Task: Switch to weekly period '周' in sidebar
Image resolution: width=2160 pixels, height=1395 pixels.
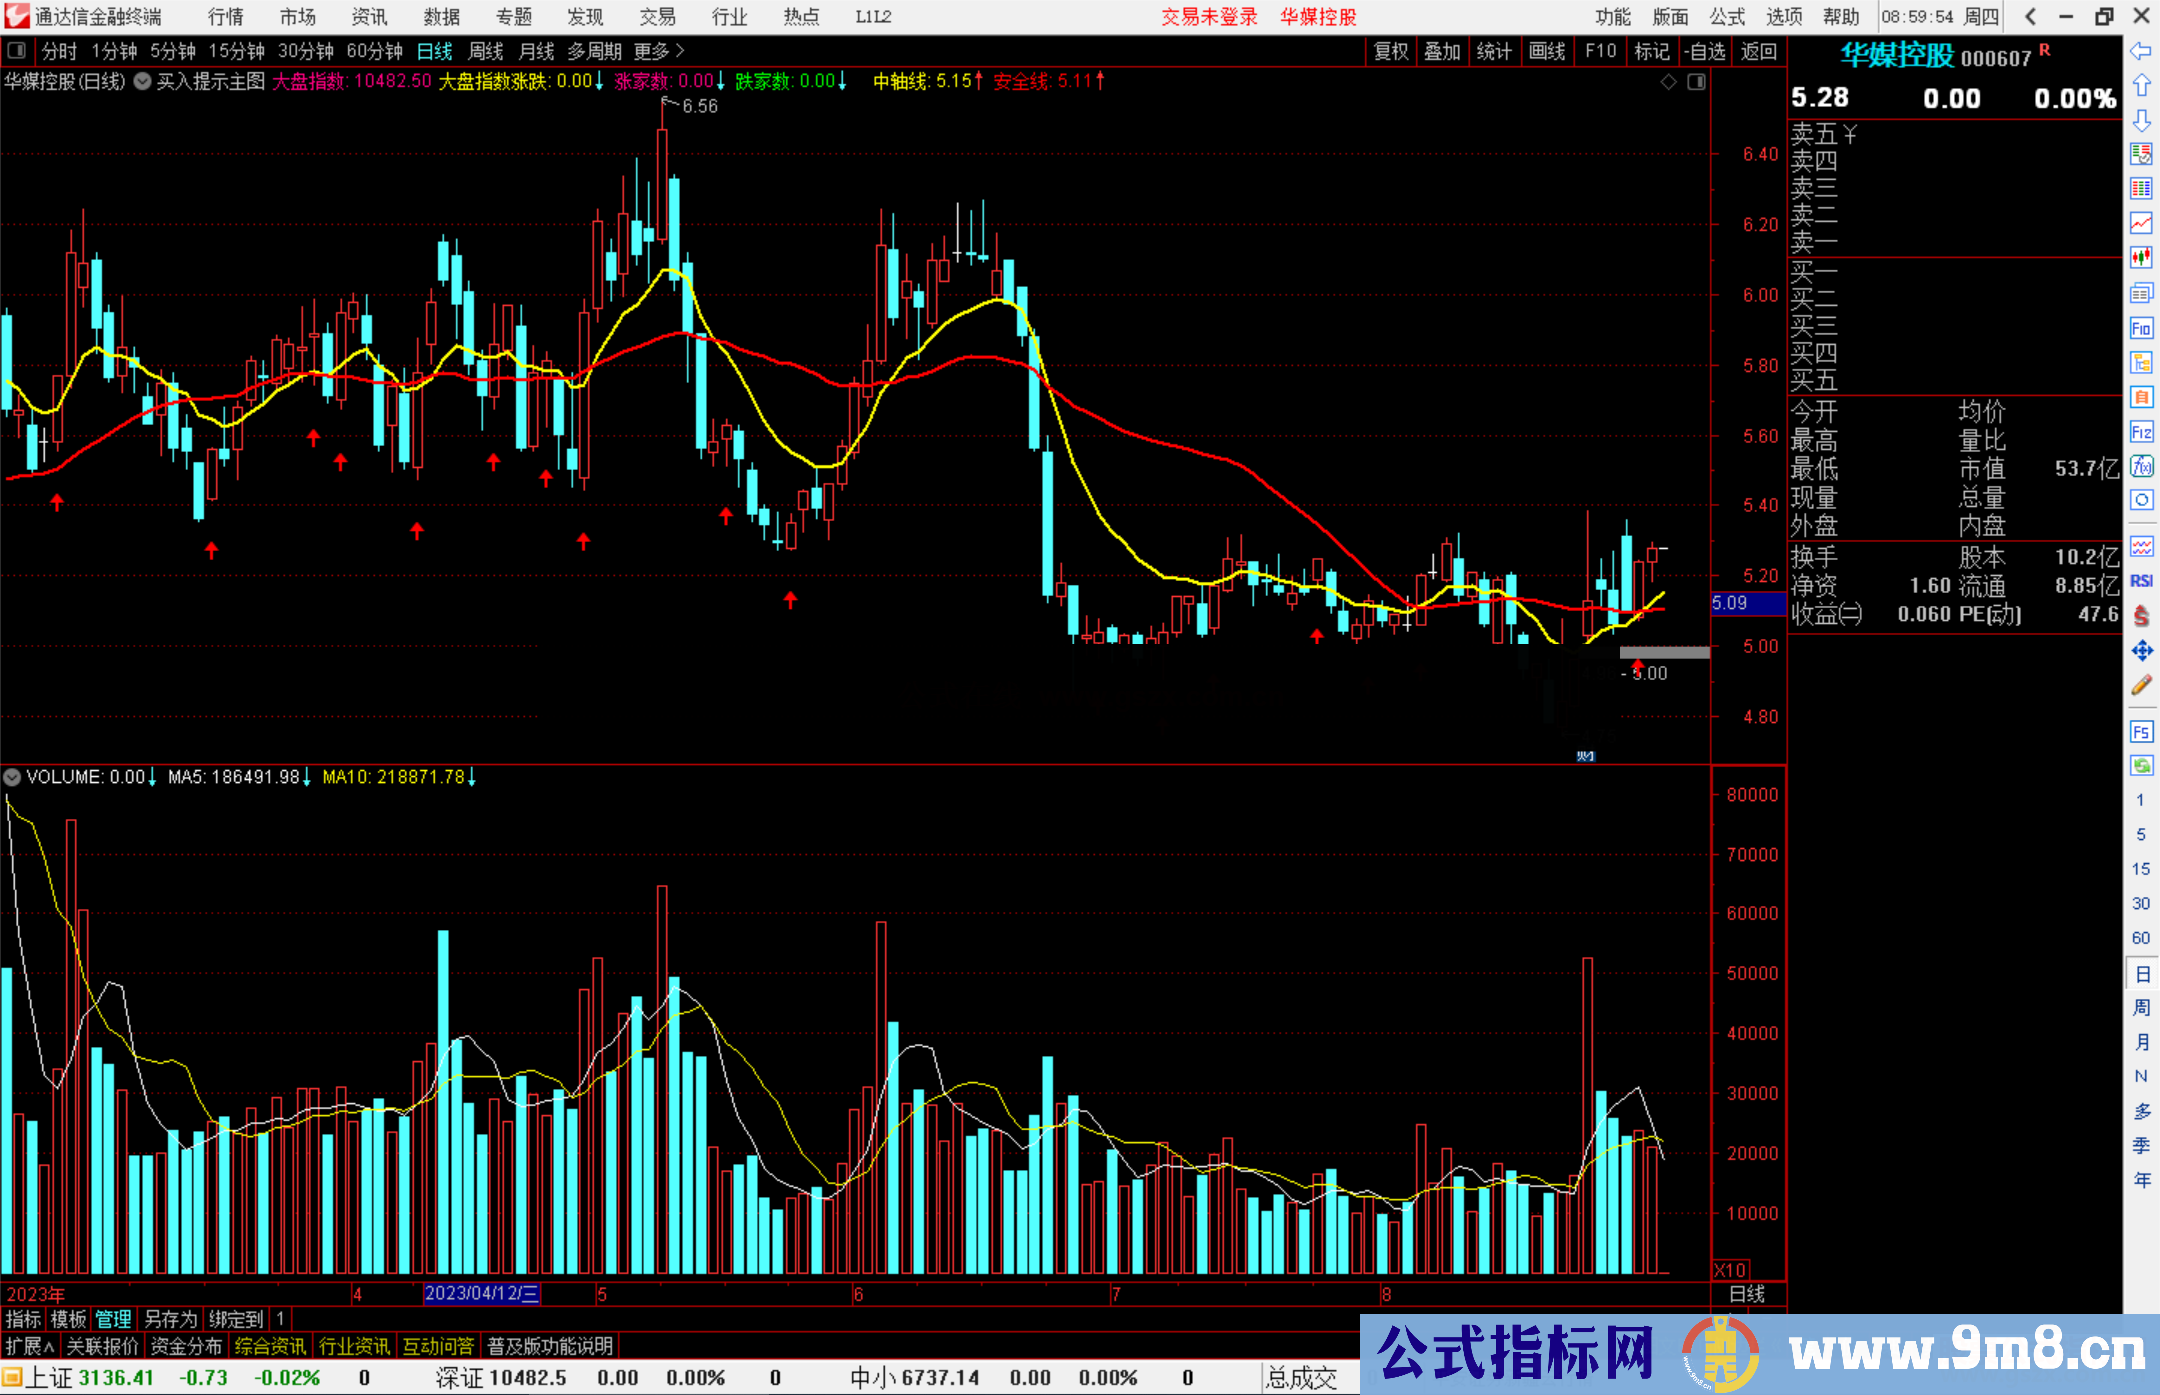Action: pyautogui.click(x=2141, y=1007)
